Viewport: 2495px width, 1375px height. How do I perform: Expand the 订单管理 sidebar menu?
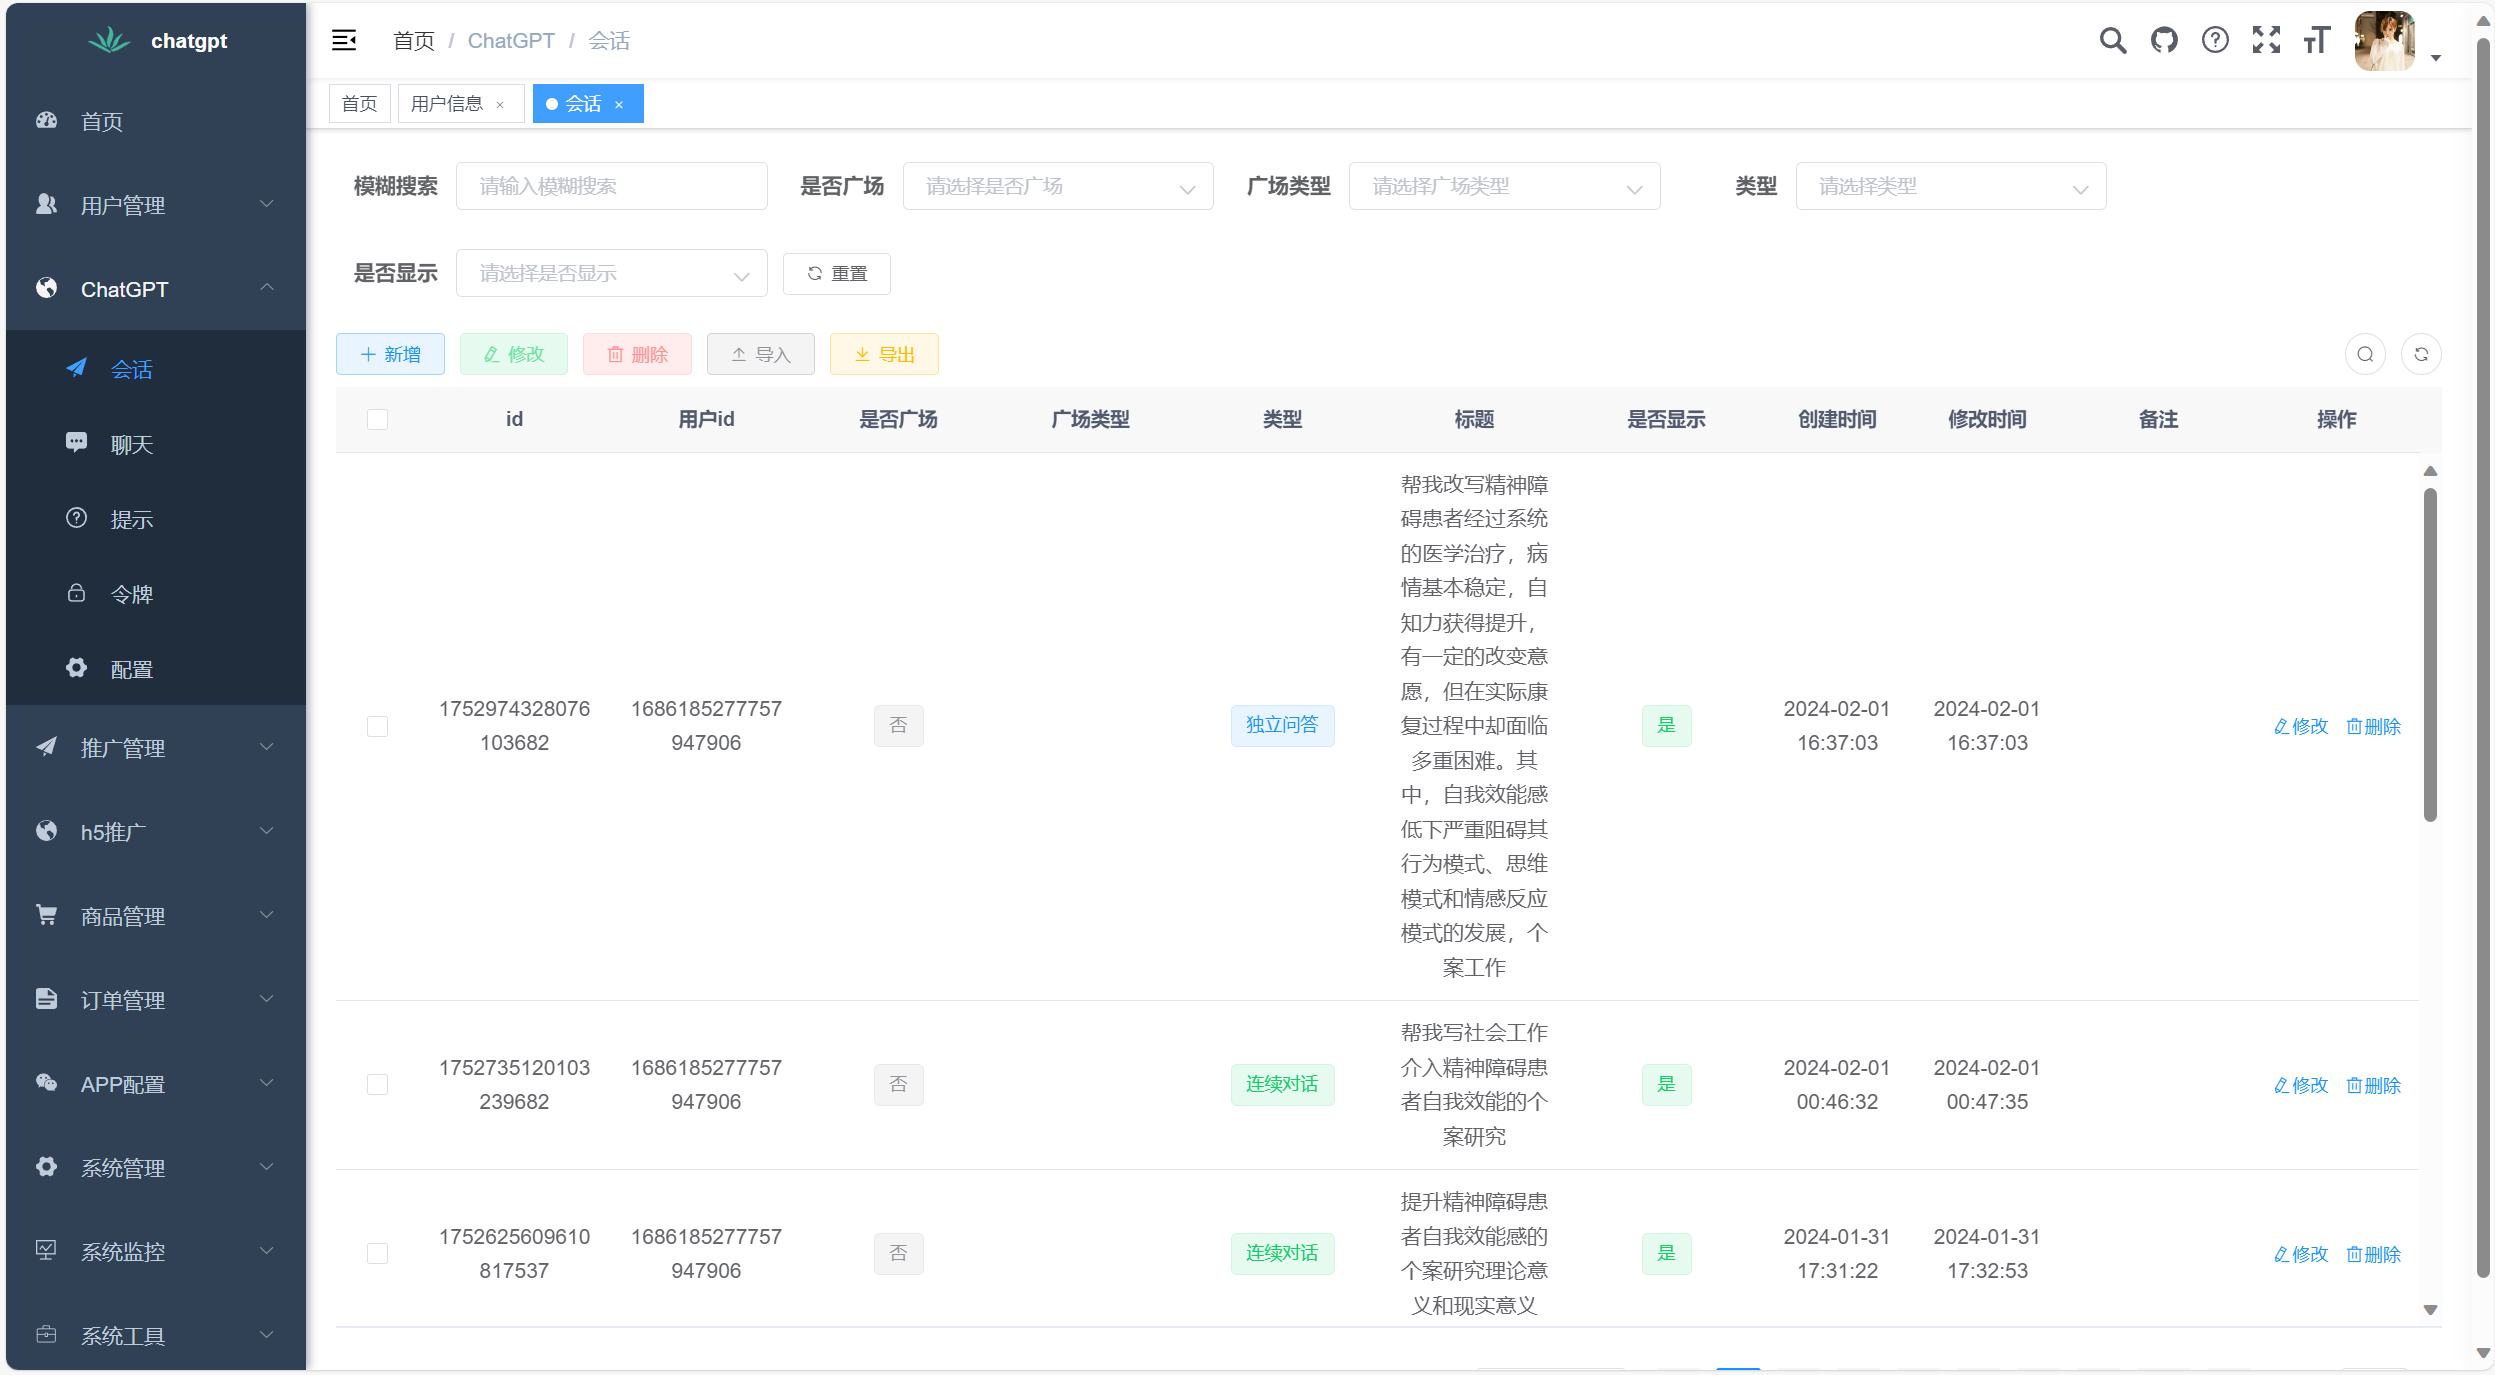[x=156, y=1000]
